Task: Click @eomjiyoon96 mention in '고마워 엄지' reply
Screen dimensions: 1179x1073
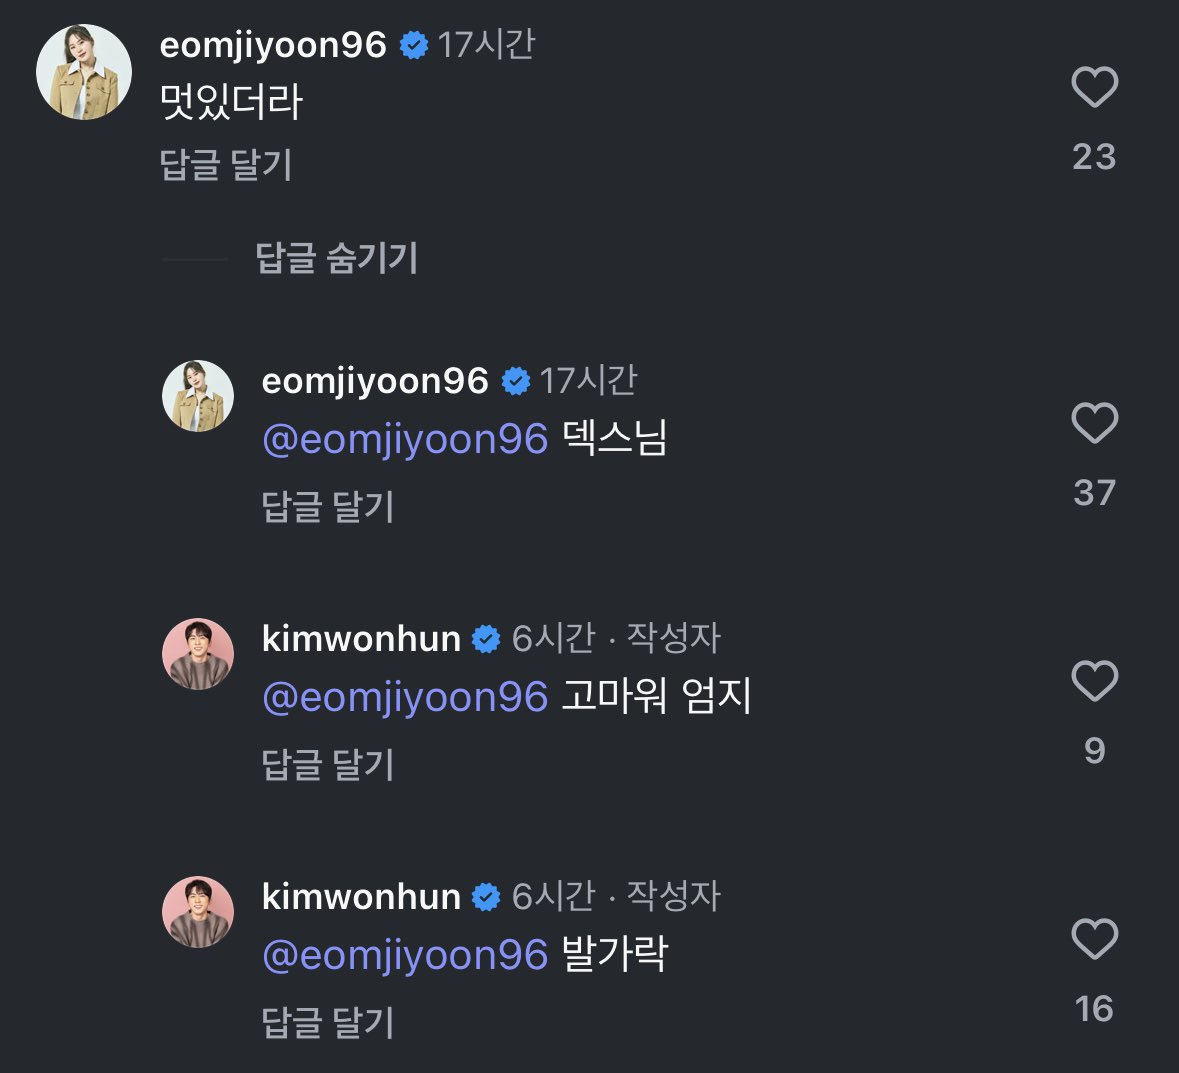Action: tap(405, 697)
